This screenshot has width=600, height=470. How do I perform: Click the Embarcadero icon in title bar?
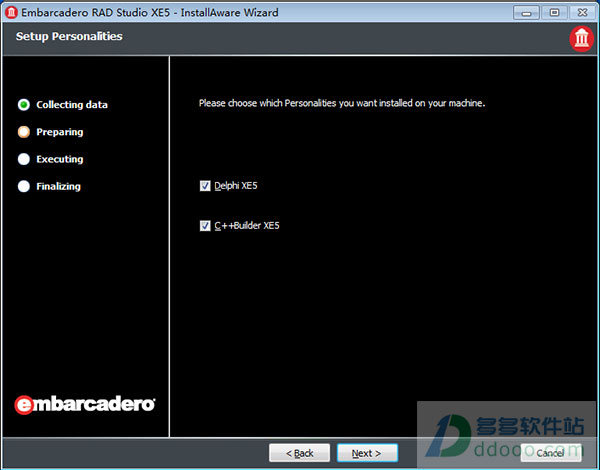[x=11, y=13]
